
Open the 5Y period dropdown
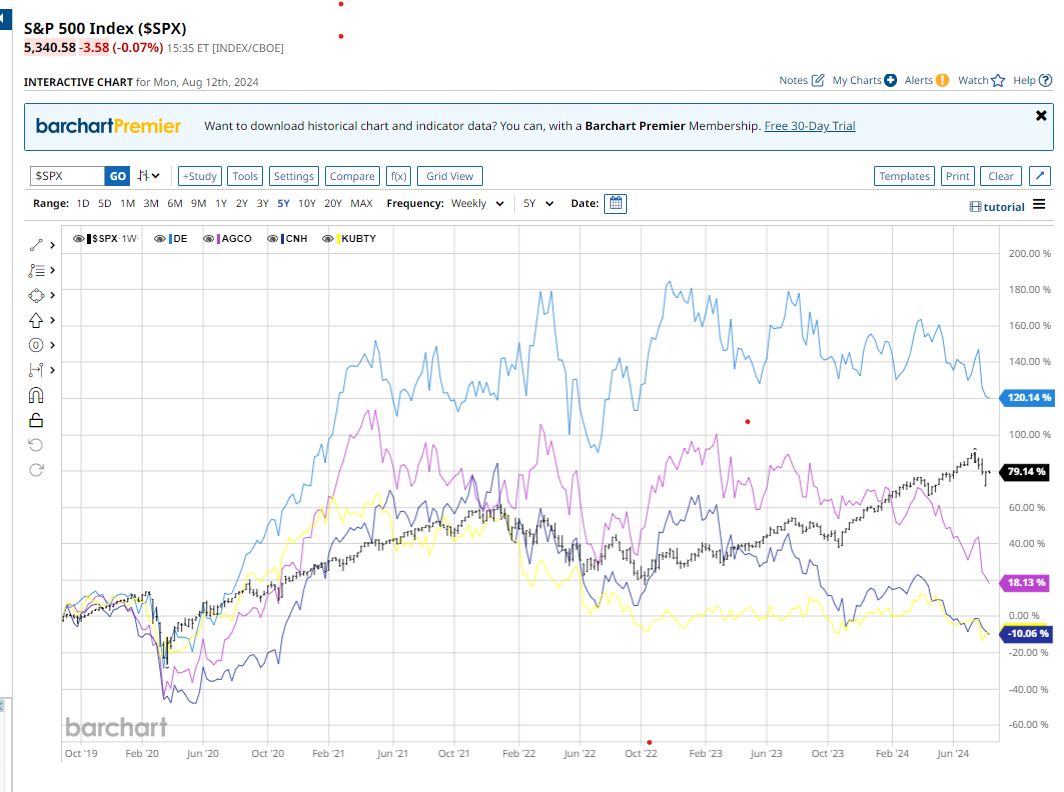coord(539,204)
